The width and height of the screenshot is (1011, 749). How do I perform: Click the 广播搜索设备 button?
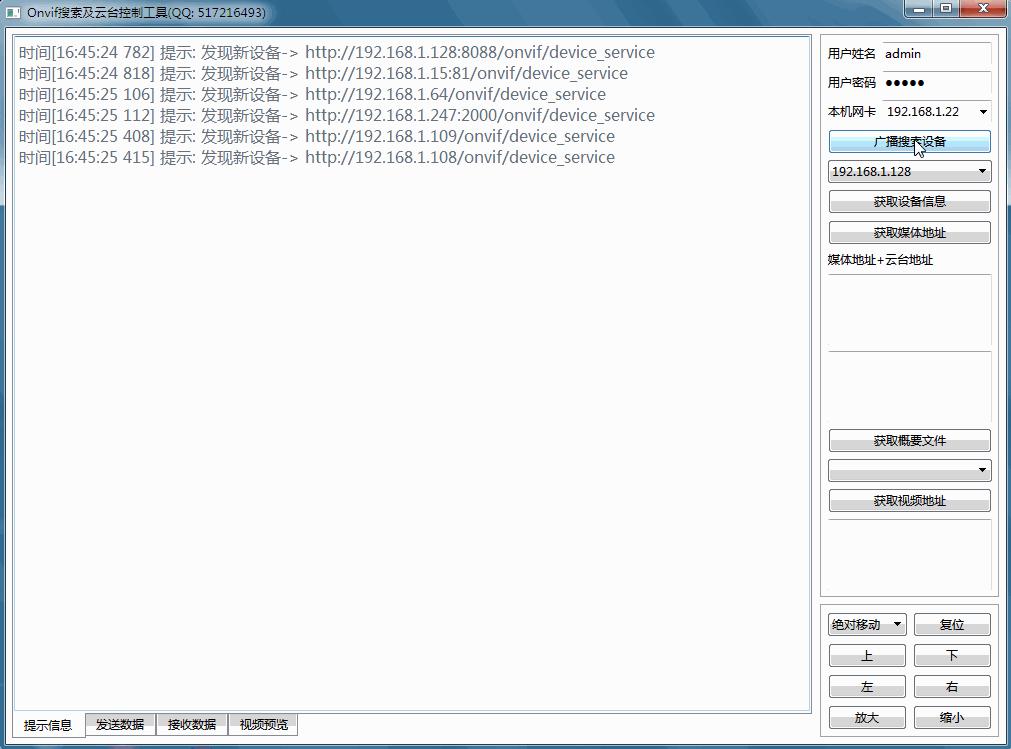[x=909, y=141]
